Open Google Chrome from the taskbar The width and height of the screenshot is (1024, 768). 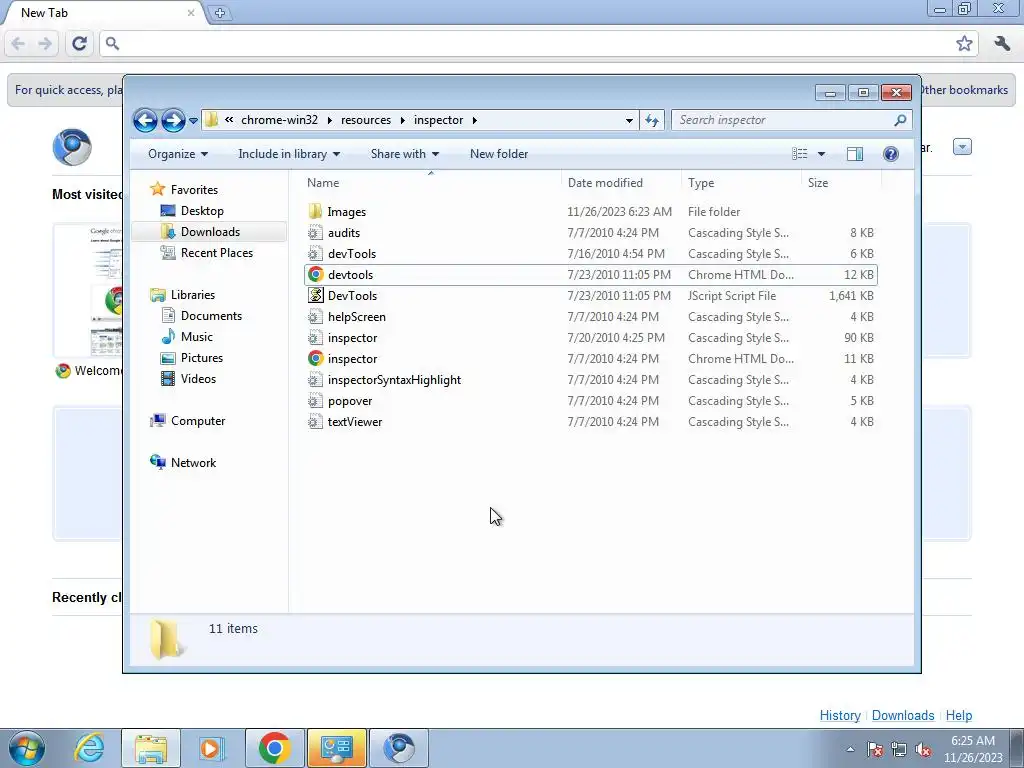(274, 748)
